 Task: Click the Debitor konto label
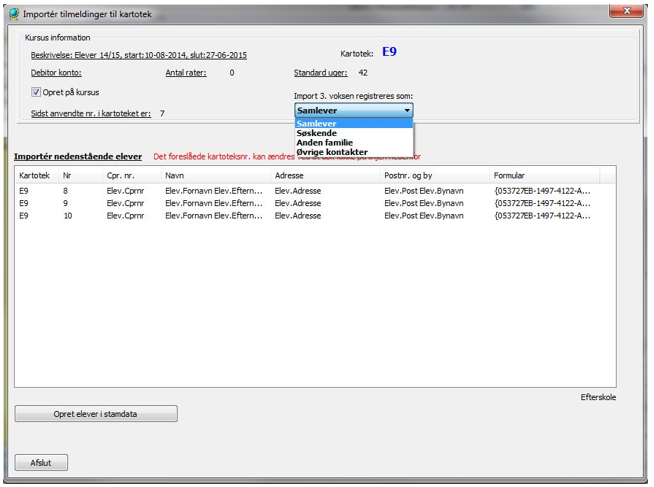(x=56, y=73)
